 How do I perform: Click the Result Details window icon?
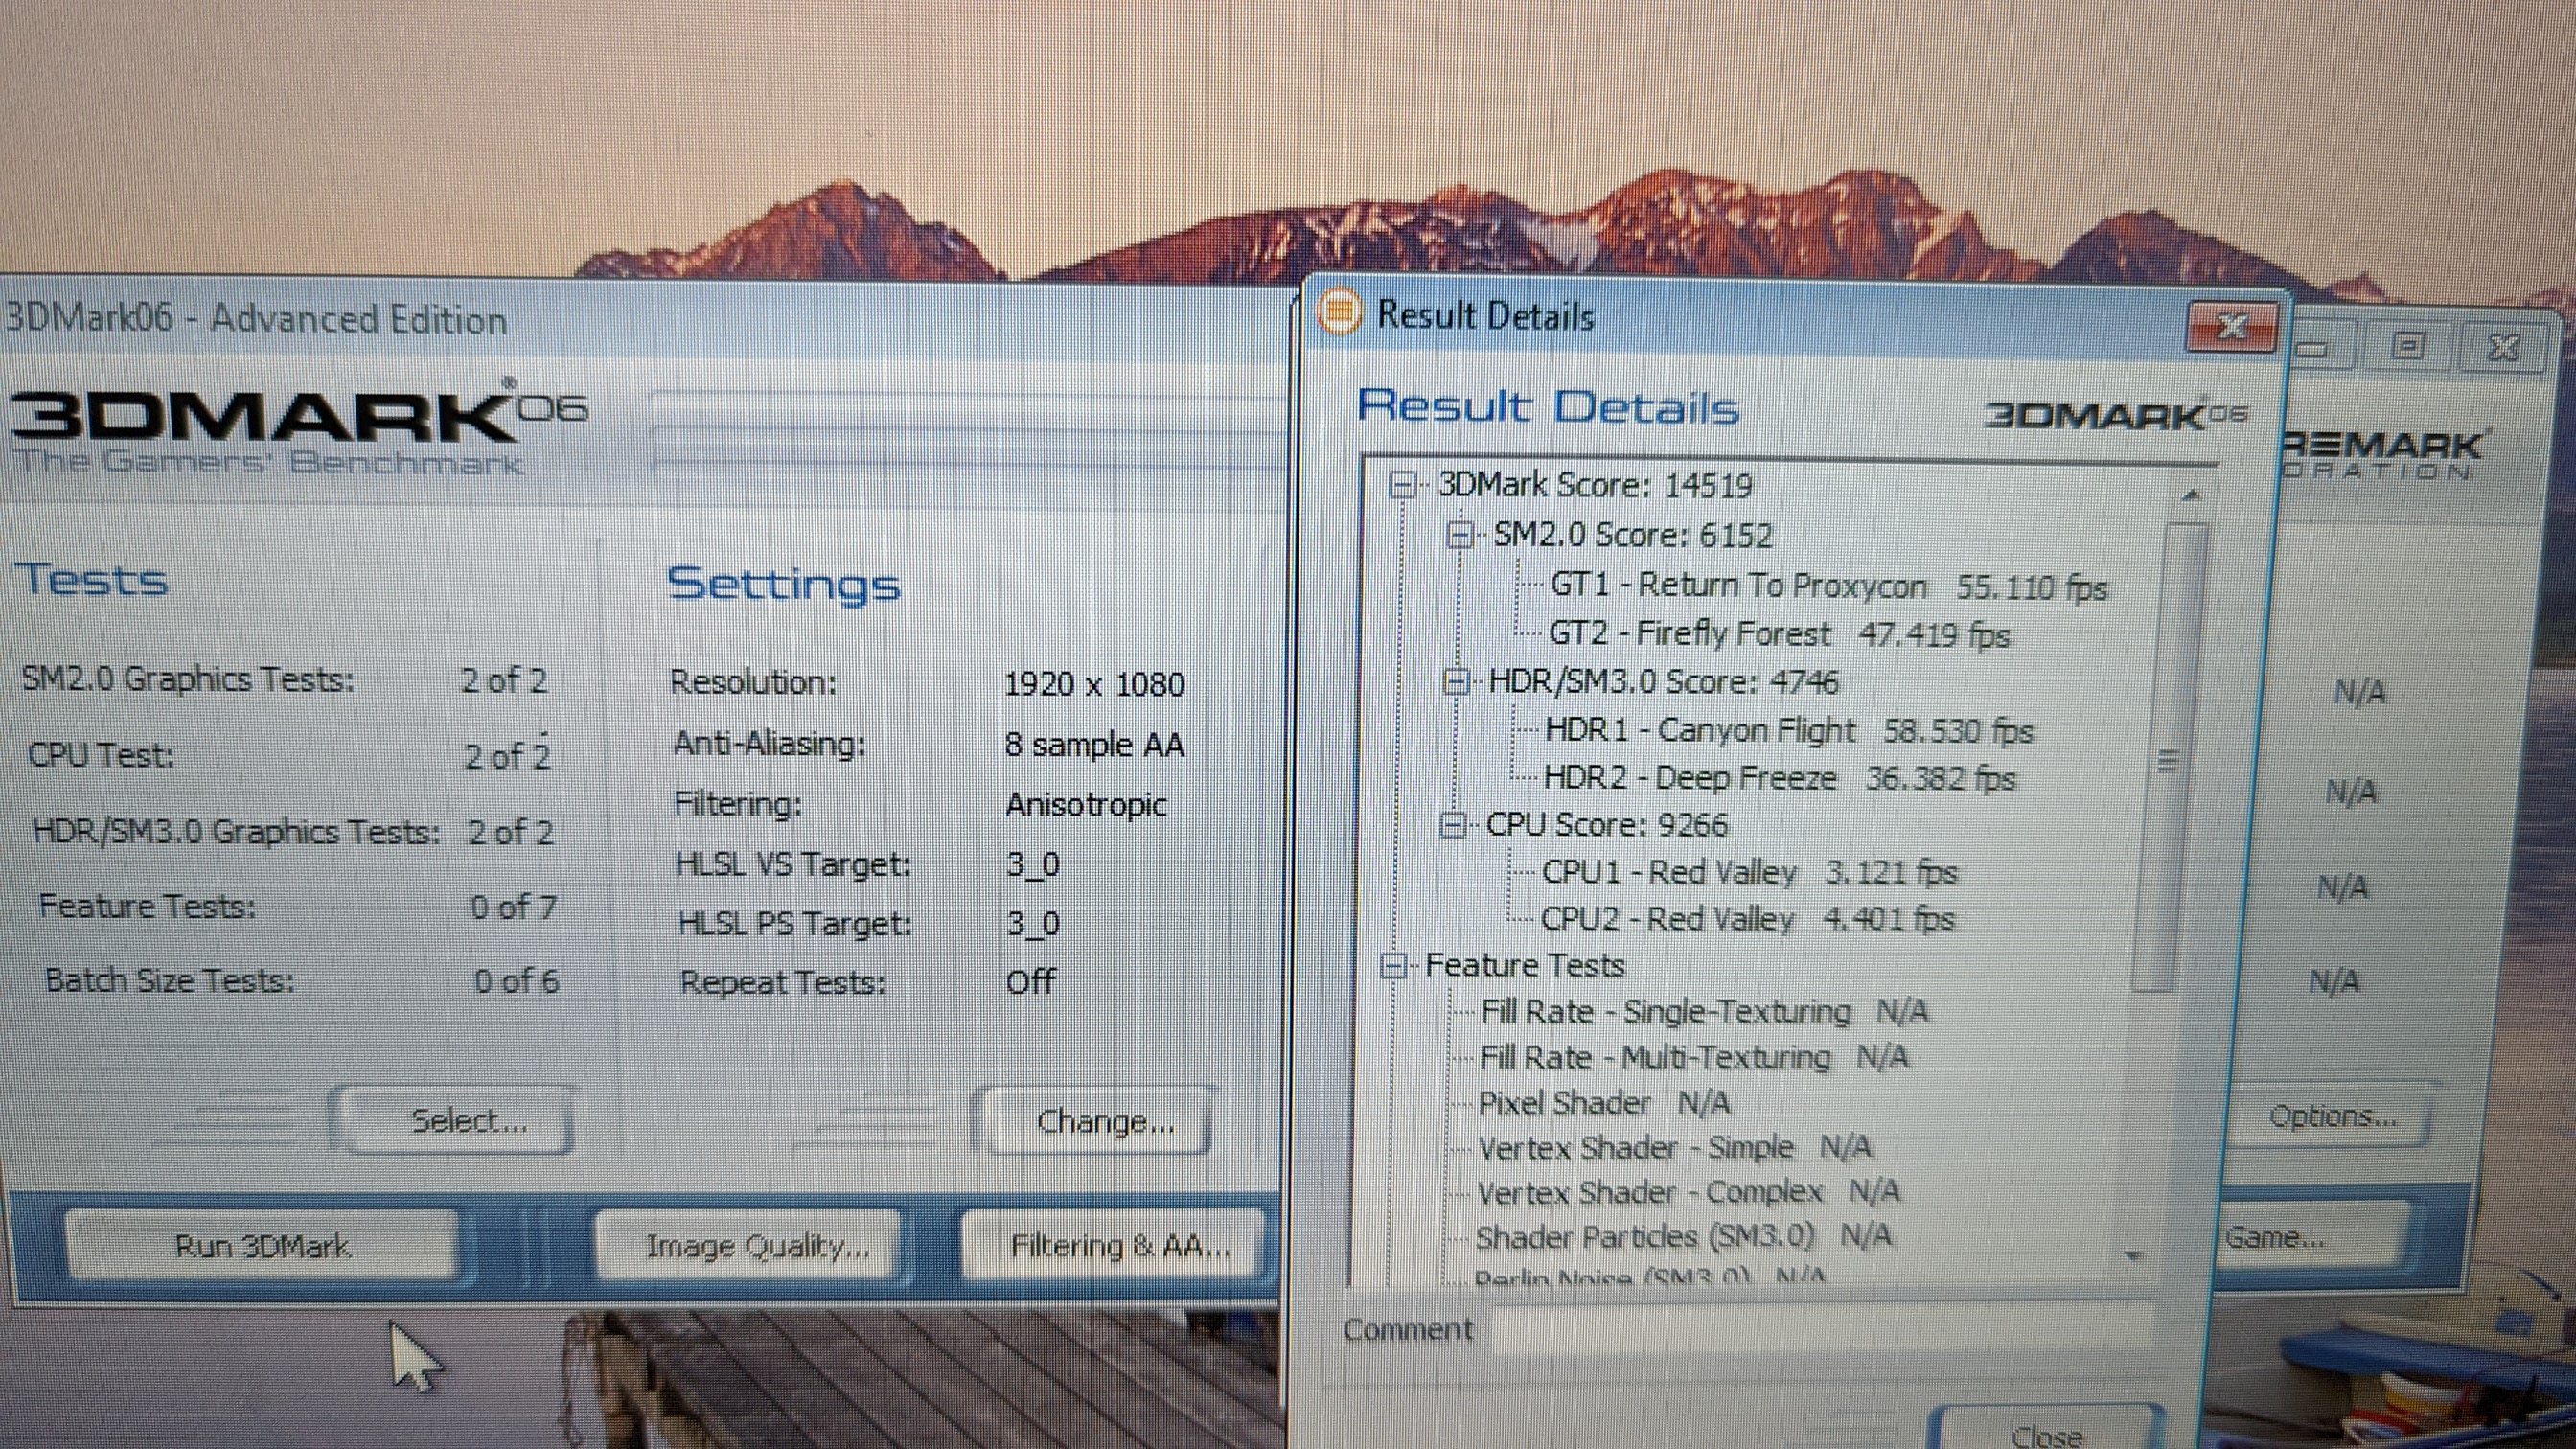tap(1339, 313)
